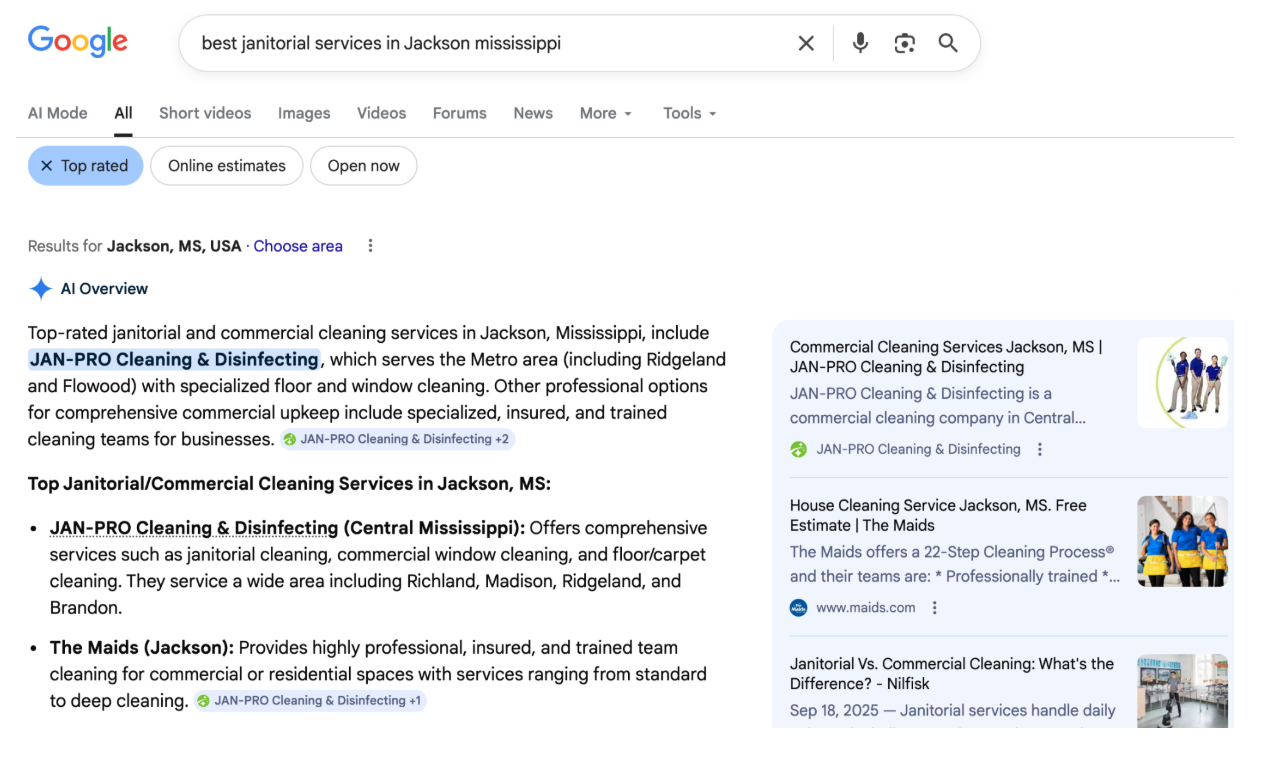
Task: Open three-dot menu for JAN-PRO card
Action: (x=1040, y=449)
